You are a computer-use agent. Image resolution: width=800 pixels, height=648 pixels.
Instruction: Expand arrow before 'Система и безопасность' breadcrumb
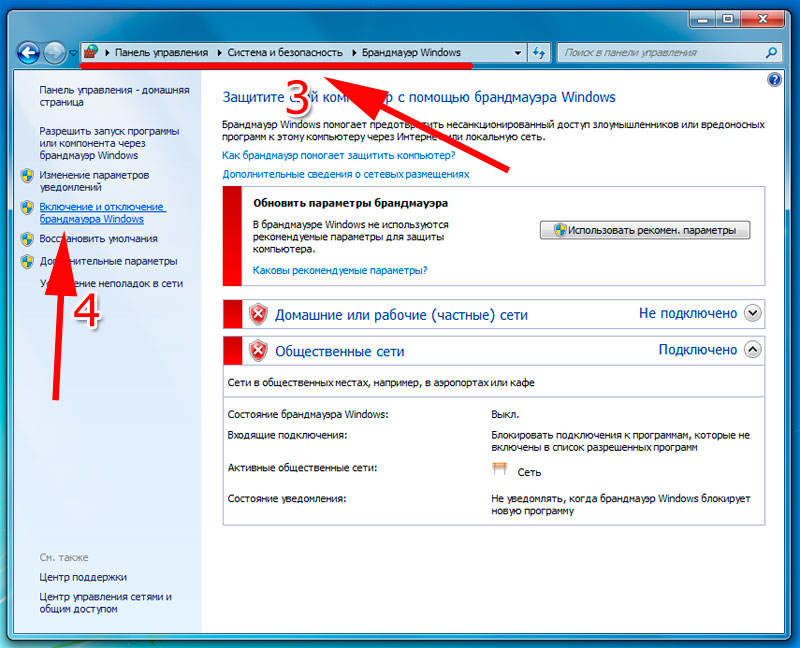click(219, 53)
